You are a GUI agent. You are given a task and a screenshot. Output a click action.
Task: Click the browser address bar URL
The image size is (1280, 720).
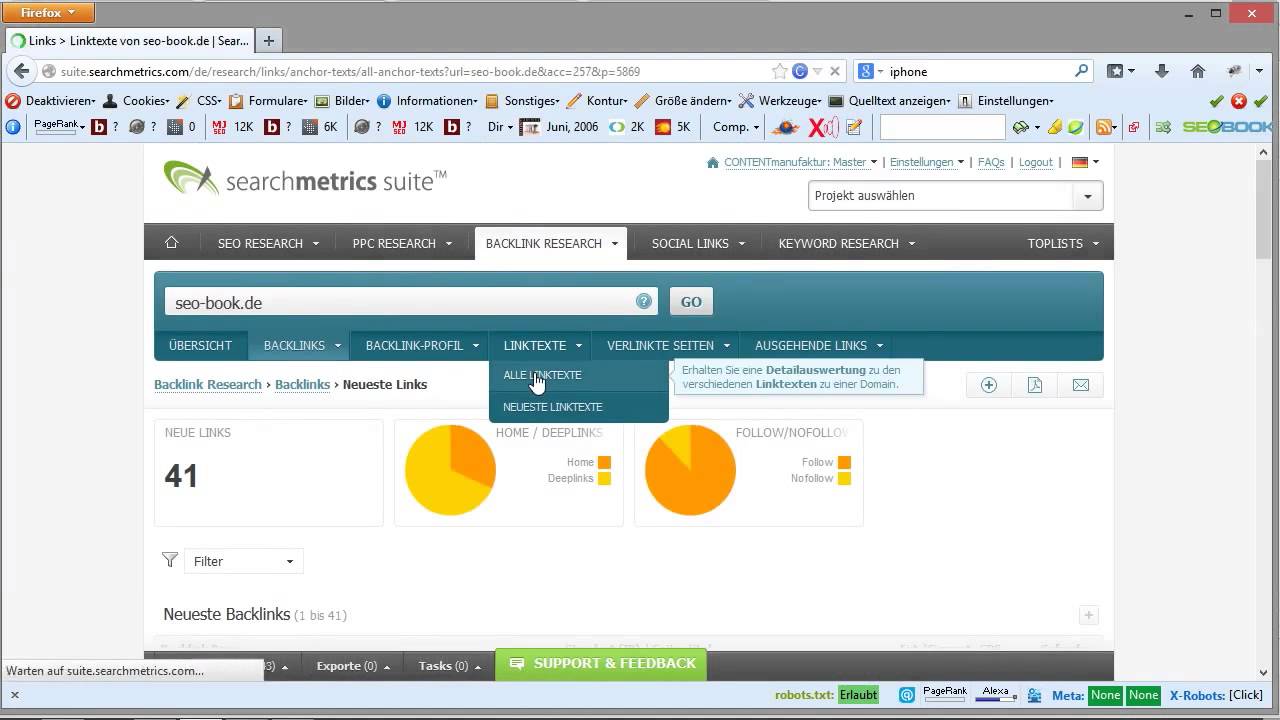point(350,72)
